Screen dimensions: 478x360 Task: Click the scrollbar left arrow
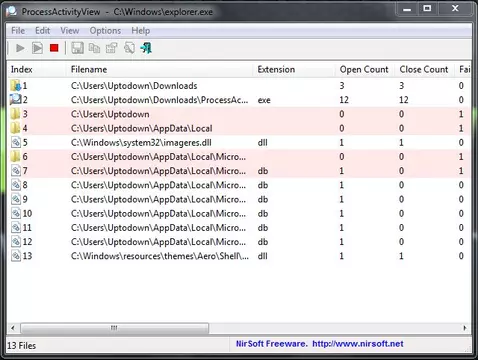tap(13, 328)
